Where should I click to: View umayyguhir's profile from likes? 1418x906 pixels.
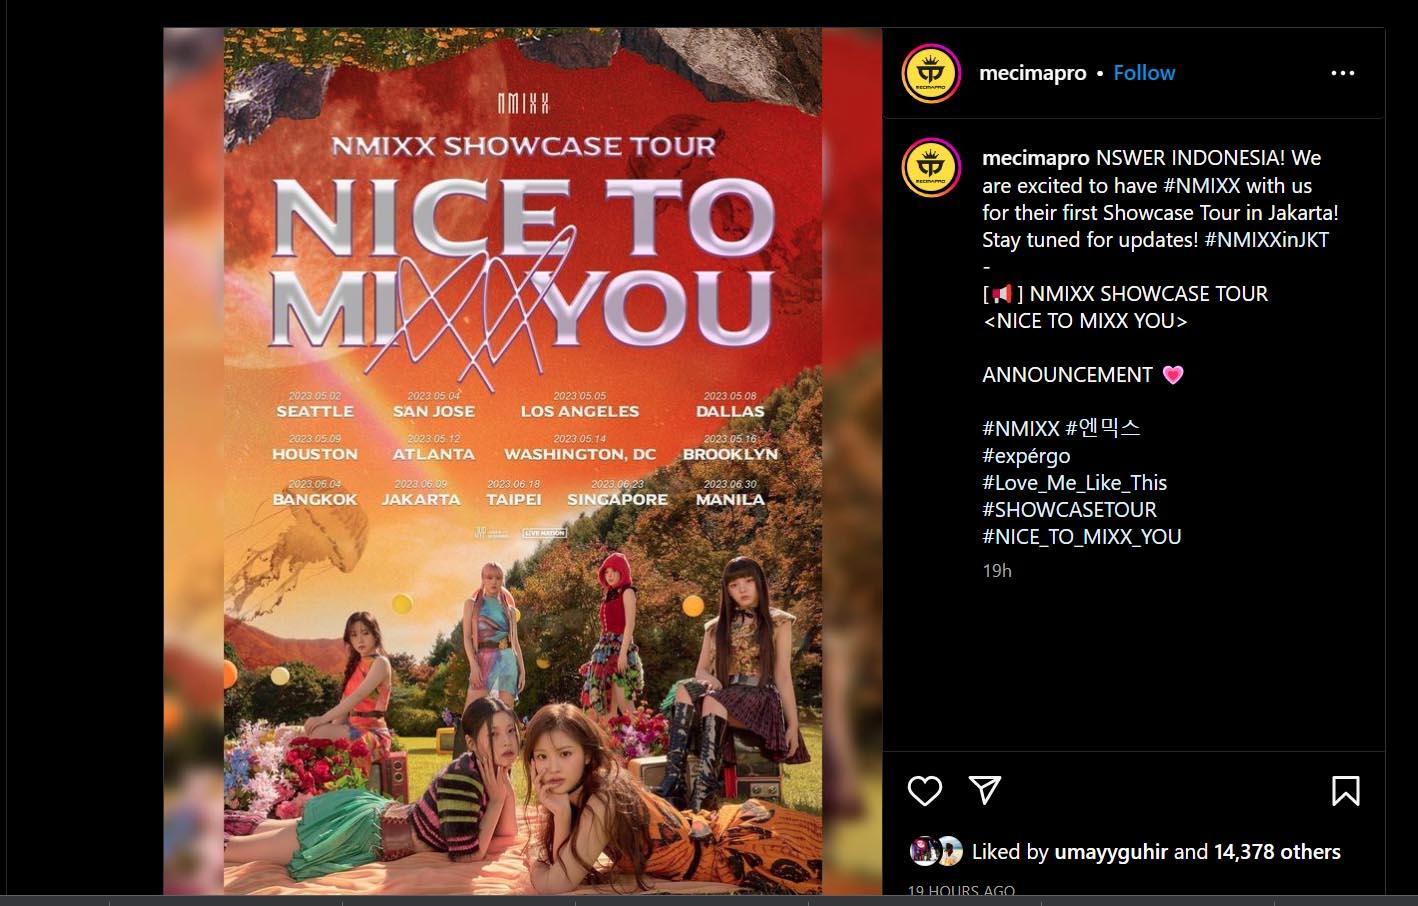[1111, 852]
